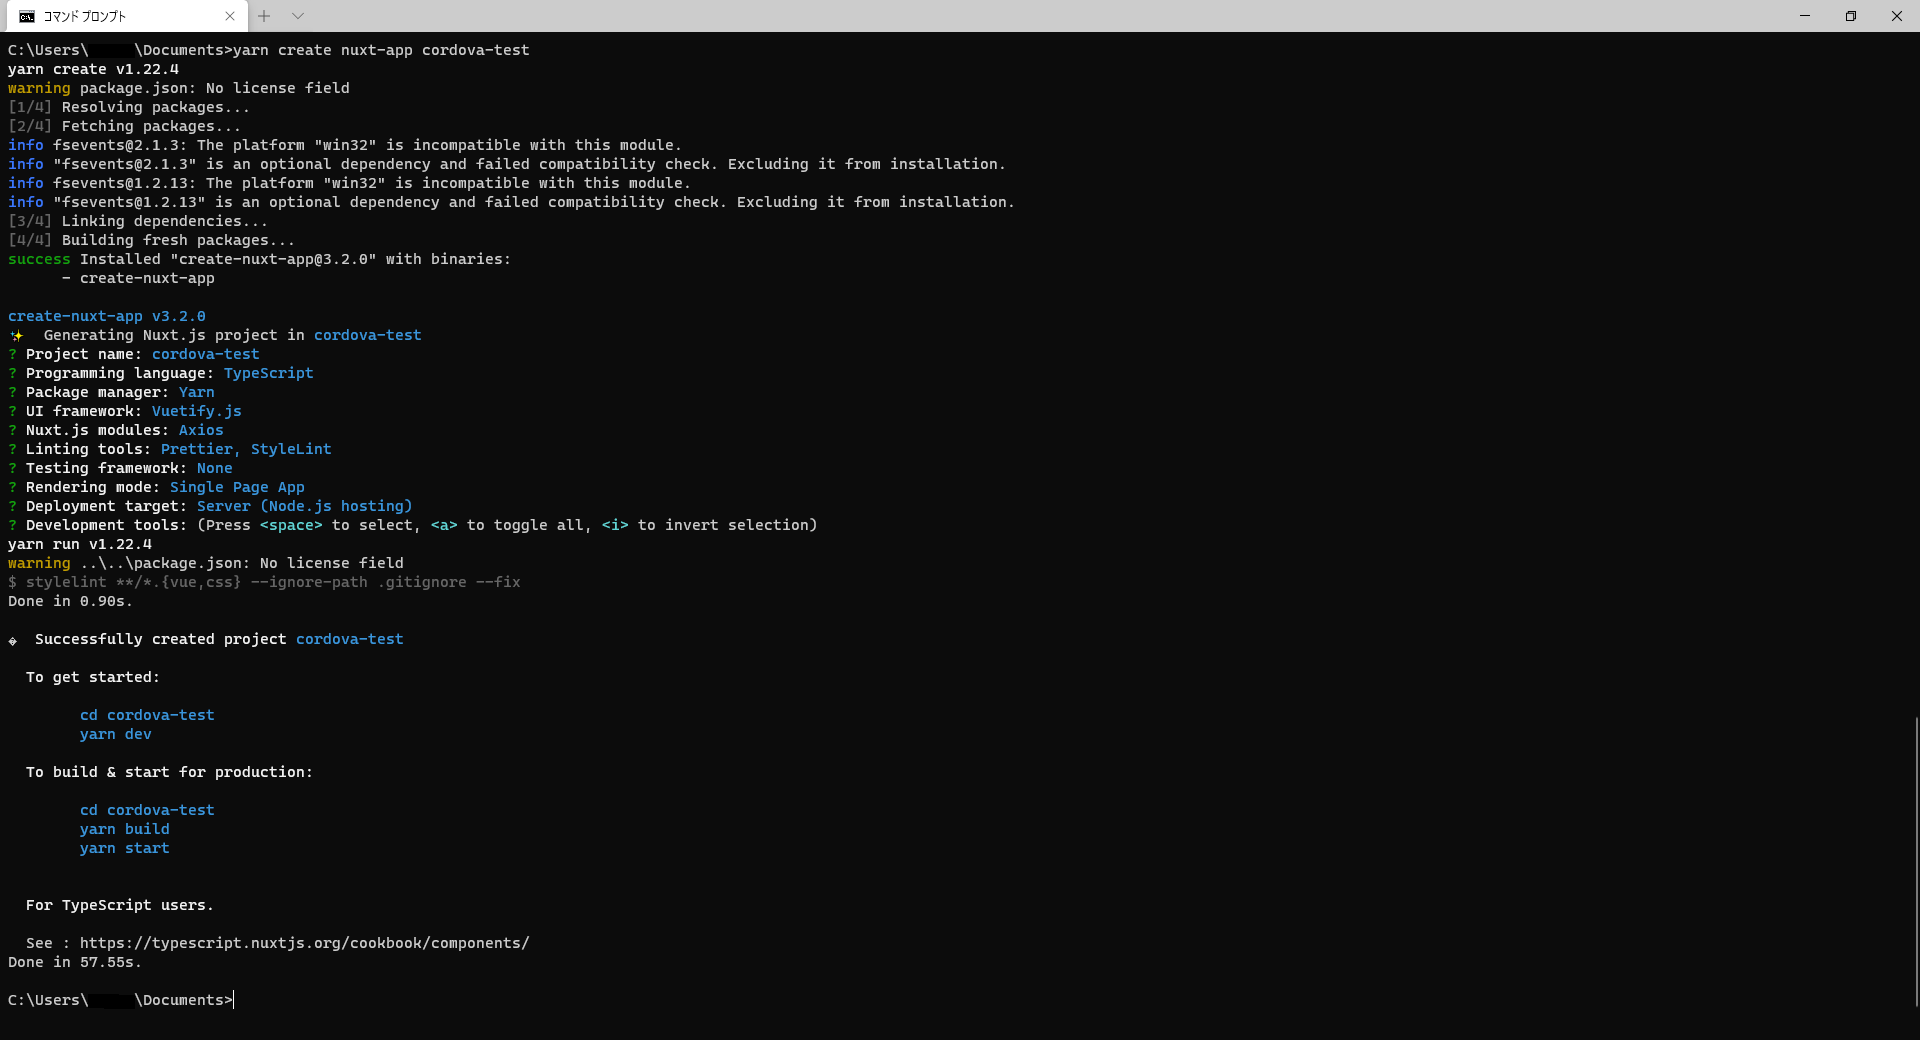The width and height of the screenshot is (1920, 1040).
Task: Restore down the terminal window
Action: [1851, 16]
